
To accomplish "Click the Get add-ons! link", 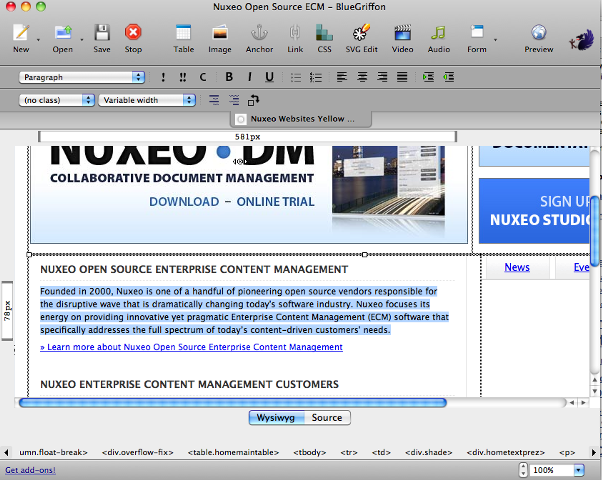I will 30,470.
